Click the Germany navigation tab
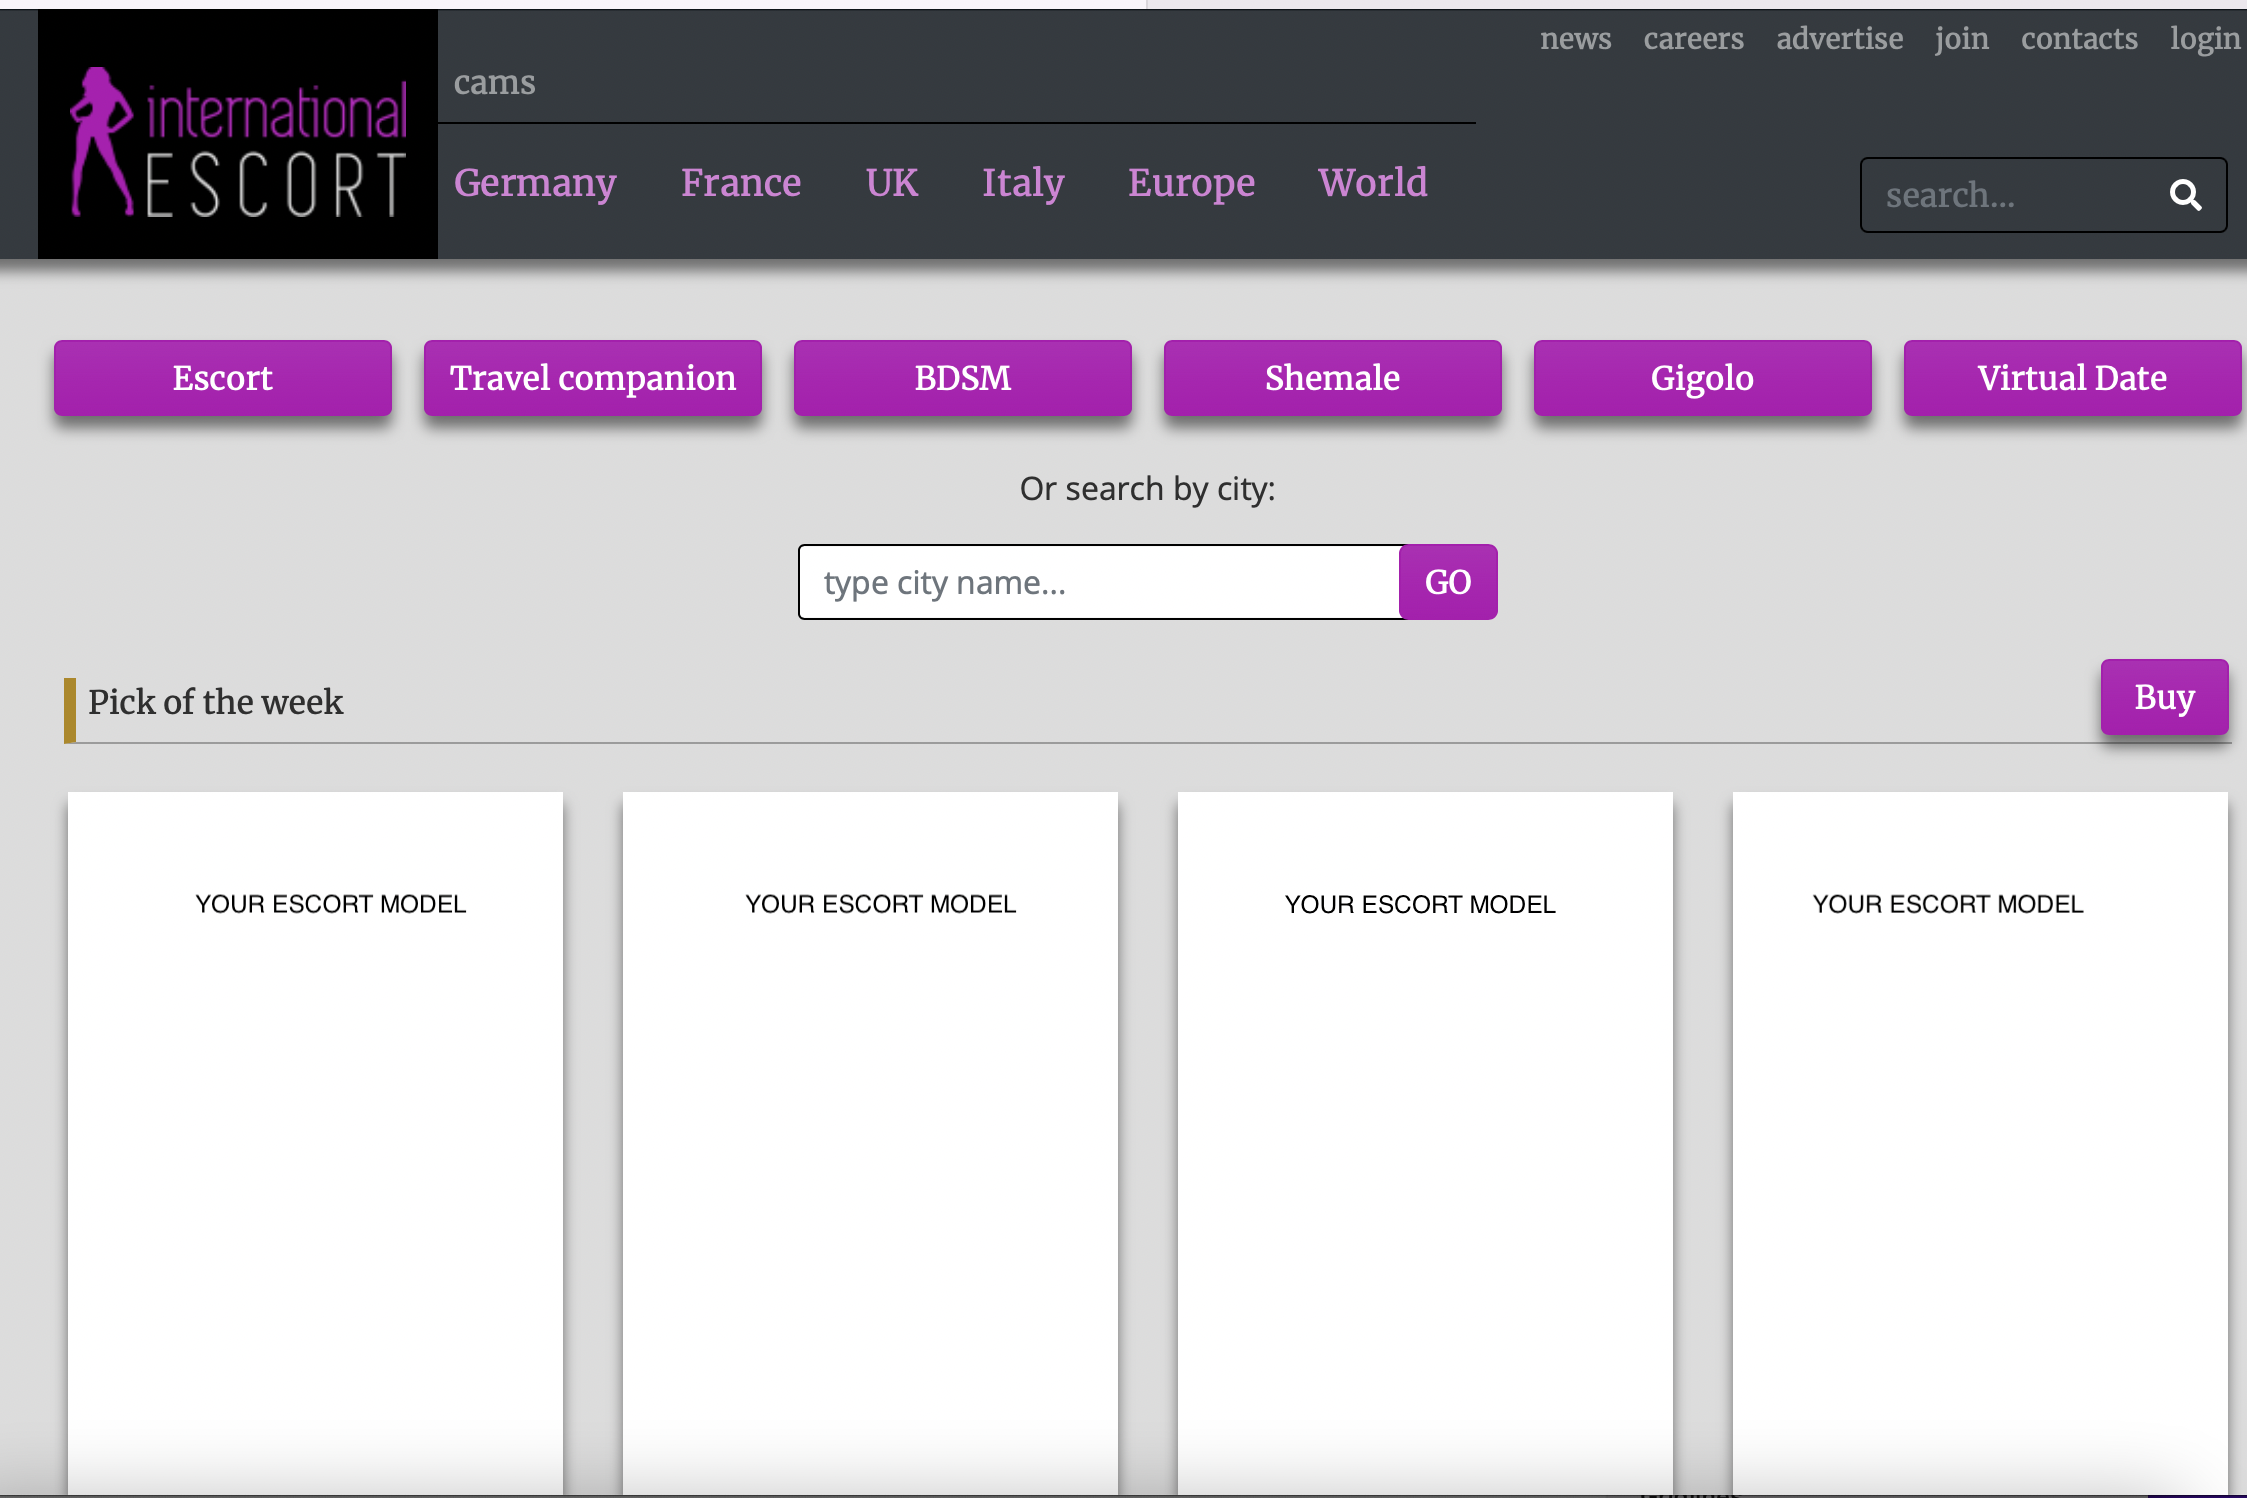2247x1498 pixels. pyautogui.click(x=535, y=182)
